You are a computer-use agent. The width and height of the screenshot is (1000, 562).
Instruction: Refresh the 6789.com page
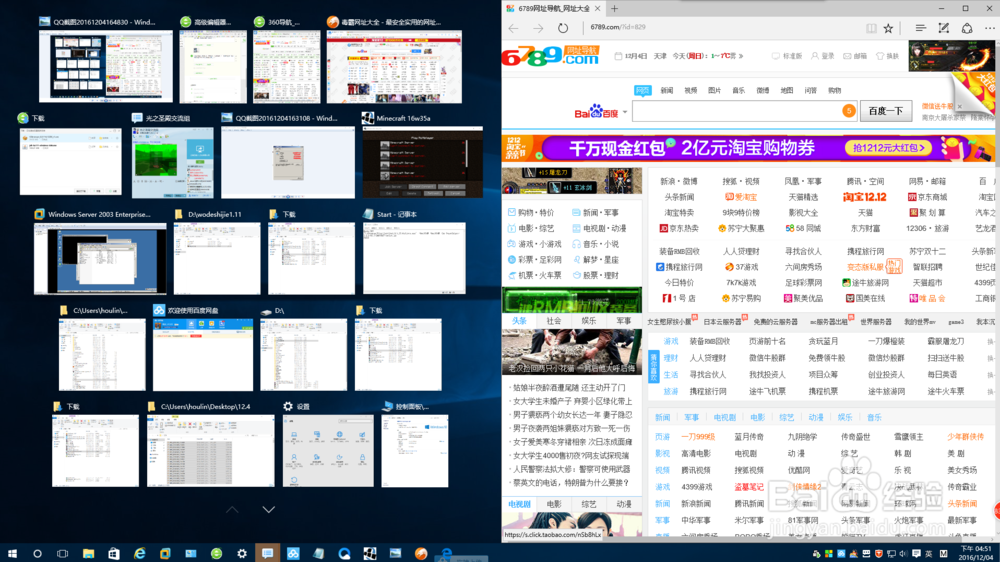[x=562, y=28]
